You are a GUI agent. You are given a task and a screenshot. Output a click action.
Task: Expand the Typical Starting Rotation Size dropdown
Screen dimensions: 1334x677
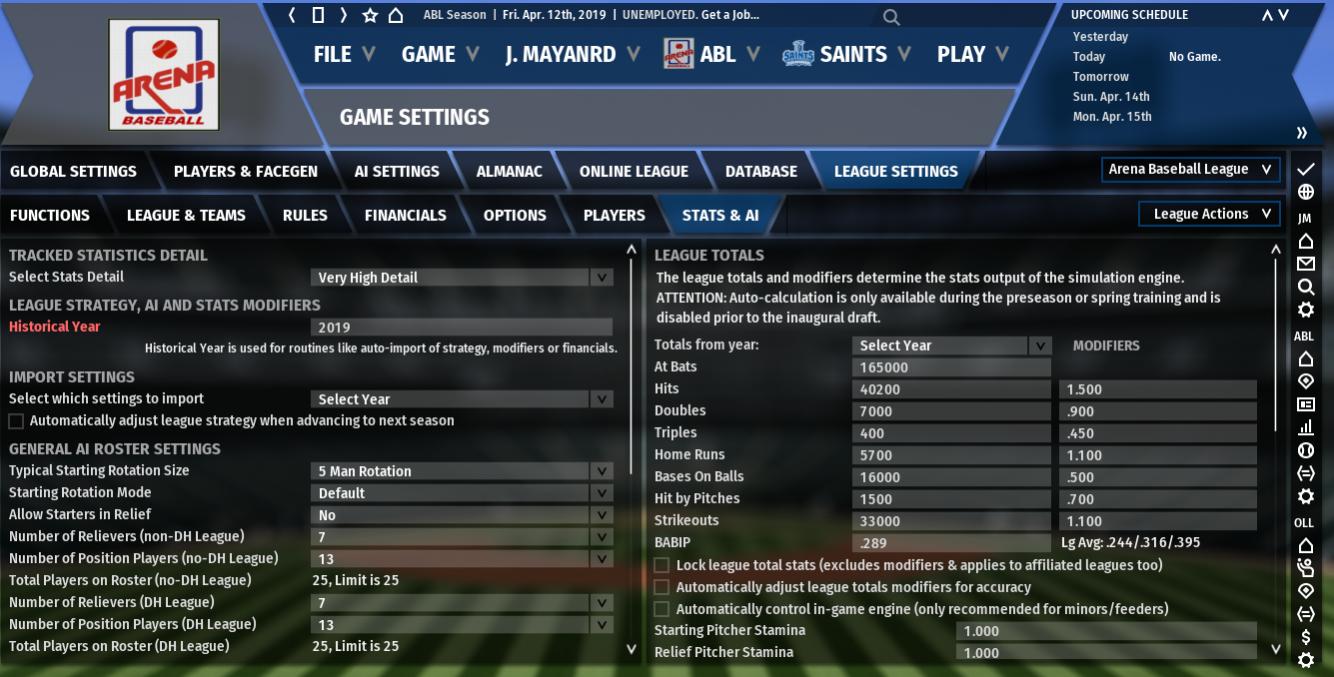tap(461, 471)
